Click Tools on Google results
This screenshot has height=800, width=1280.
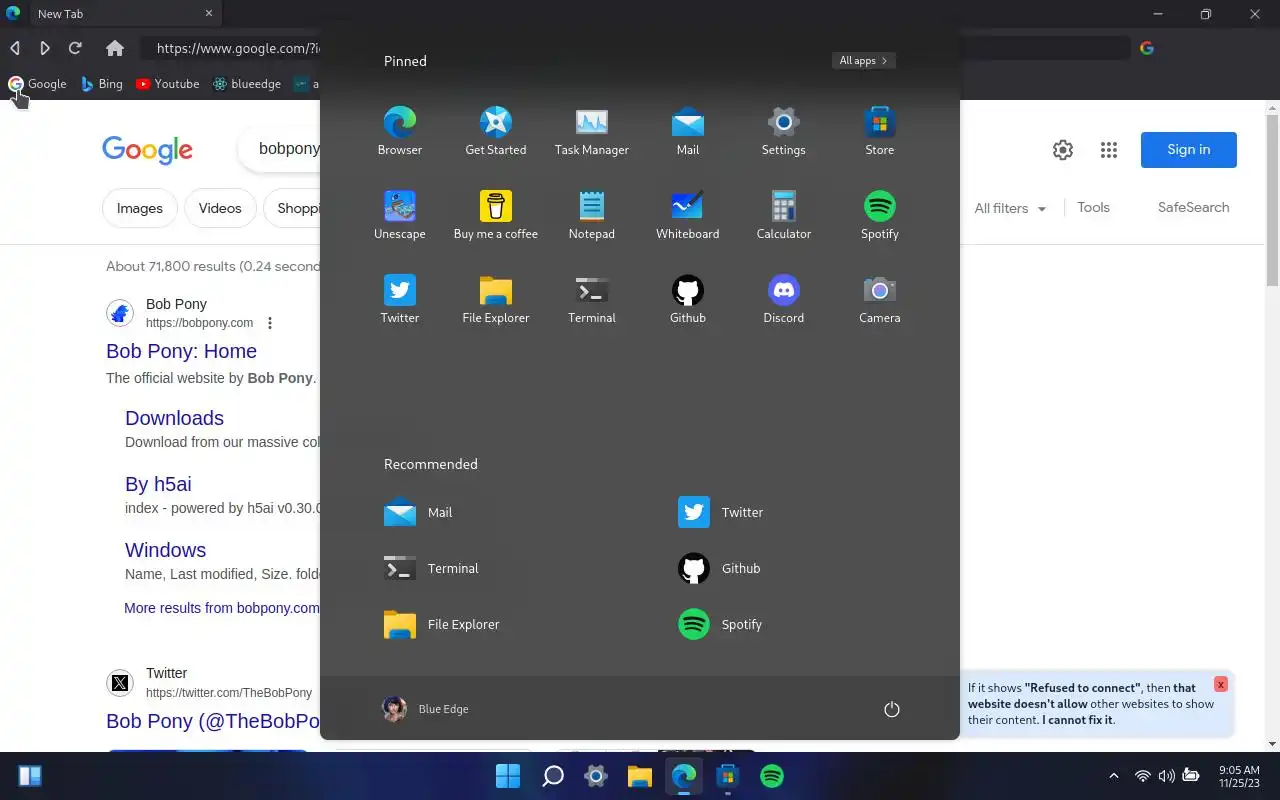click(x=1093, y=207)
